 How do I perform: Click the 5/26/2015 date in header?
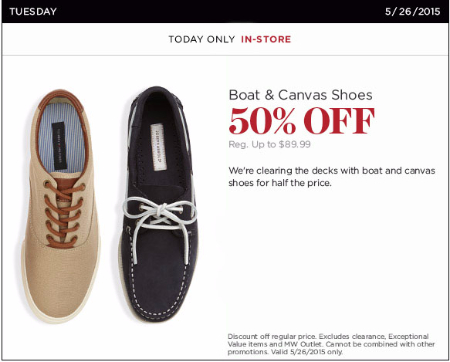pyautogui.click(x=413, y=12)
